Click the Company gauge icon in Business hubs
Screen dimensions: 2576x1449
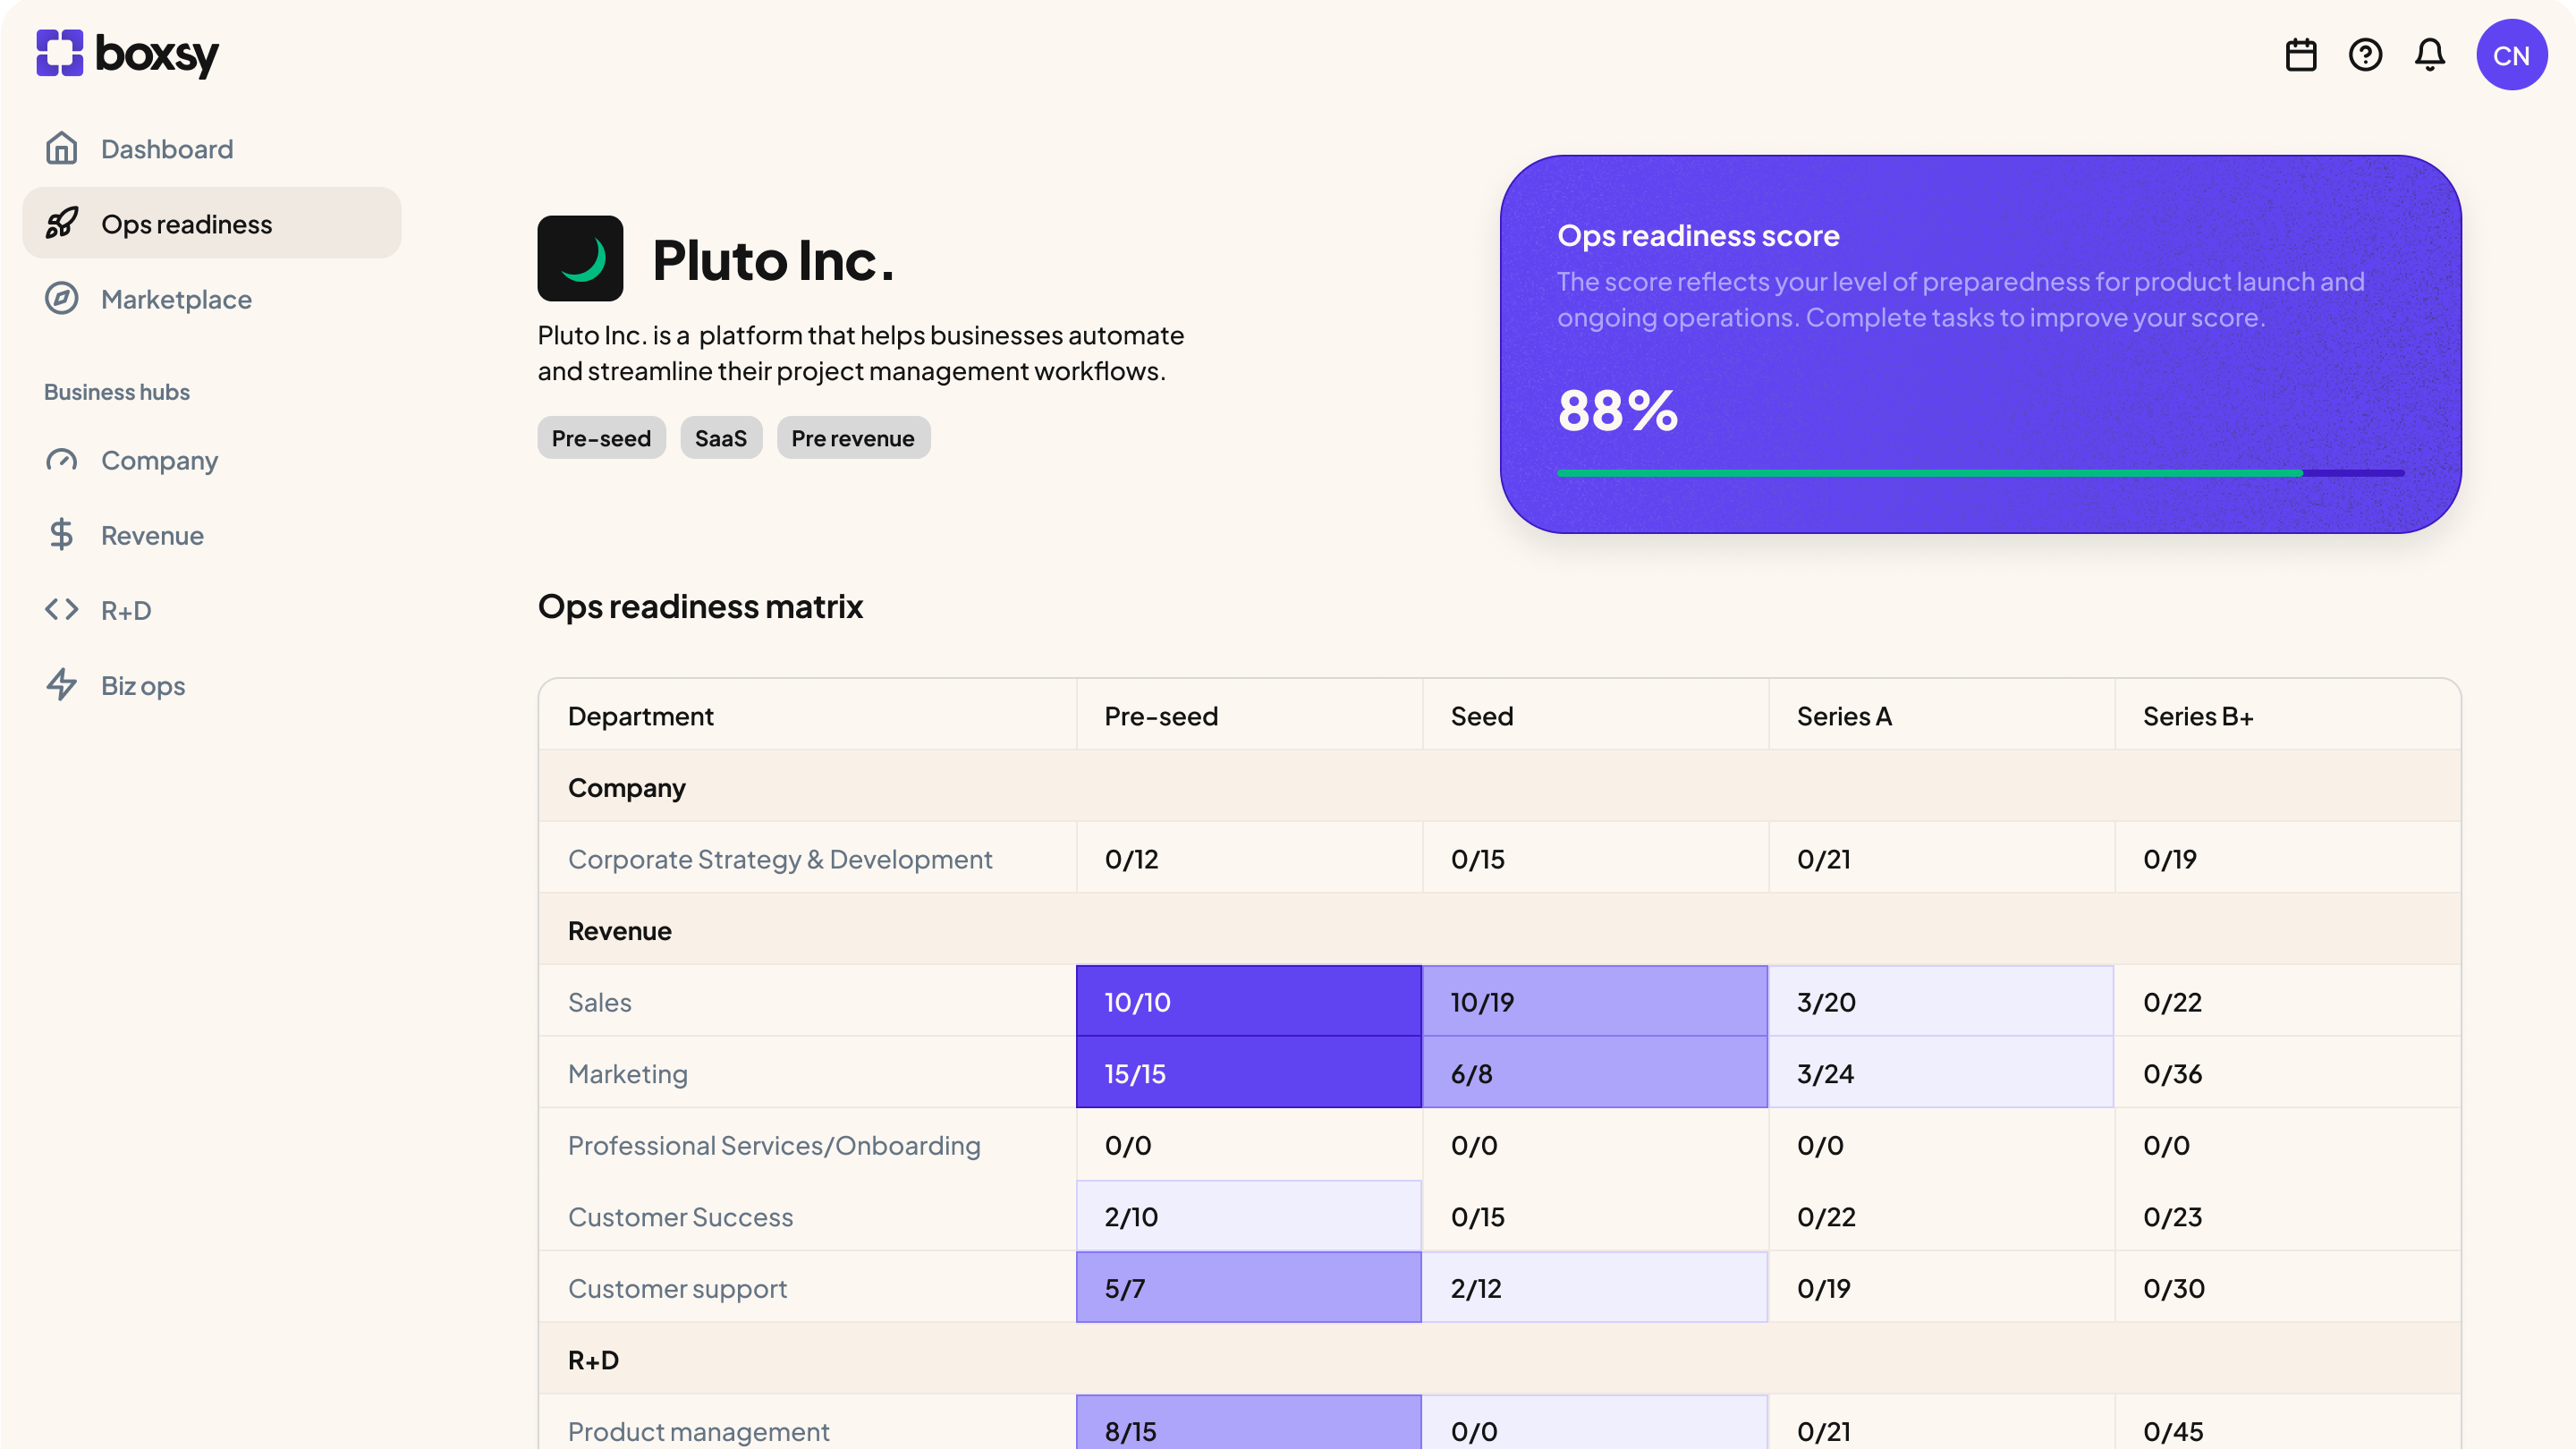coord(62,460)
